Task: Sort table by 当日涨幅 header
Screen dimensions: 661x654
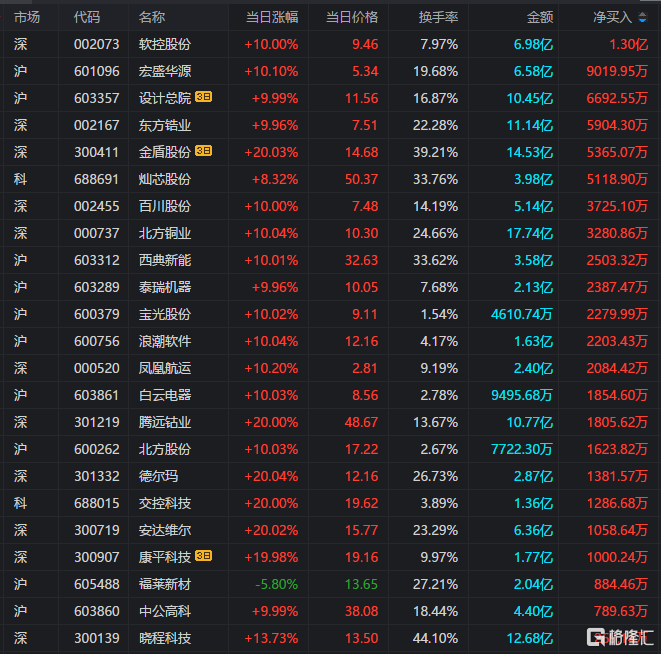Action: (272, 17)
